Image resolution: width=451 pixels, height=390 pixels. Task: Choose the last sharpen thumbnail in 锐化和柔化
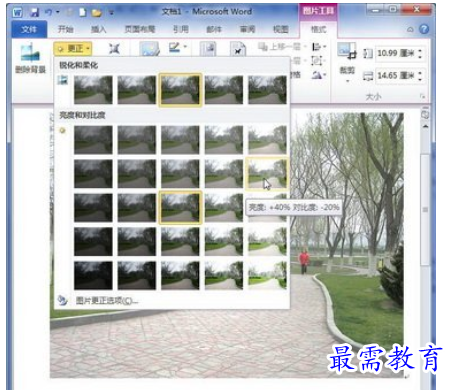(267, 90)
